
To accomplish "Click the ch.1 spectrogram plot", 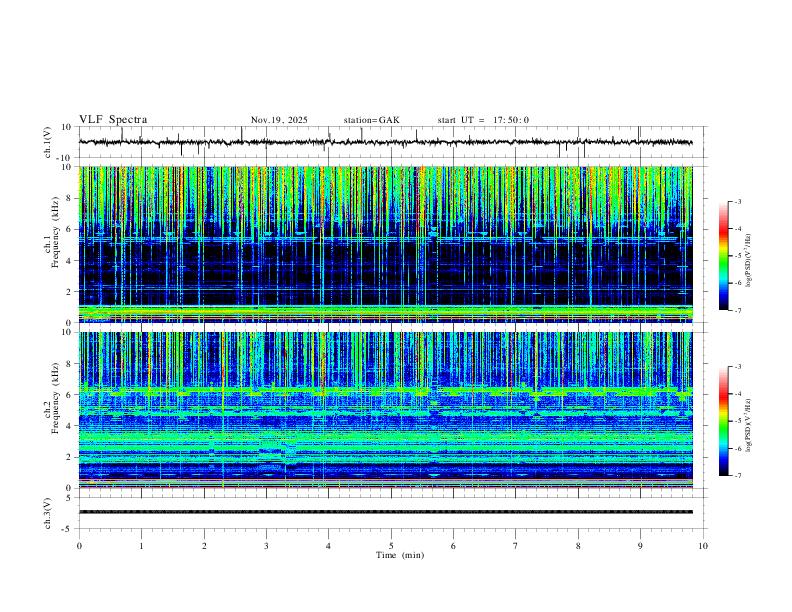I will coord(386,244).
